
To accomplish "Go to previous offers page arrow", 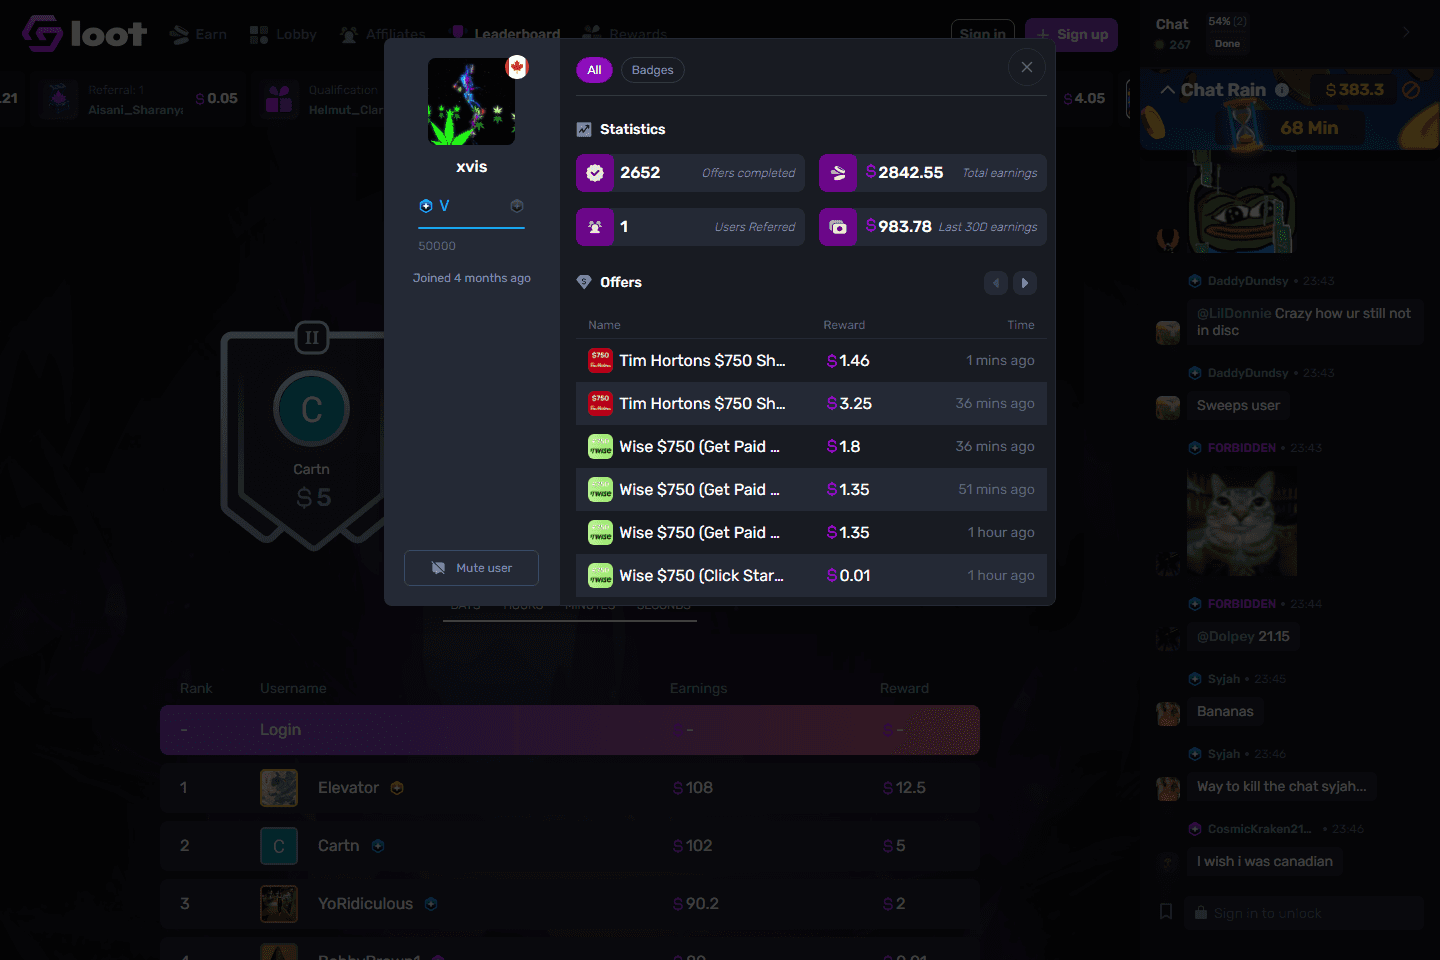I will tap(996, 283).
